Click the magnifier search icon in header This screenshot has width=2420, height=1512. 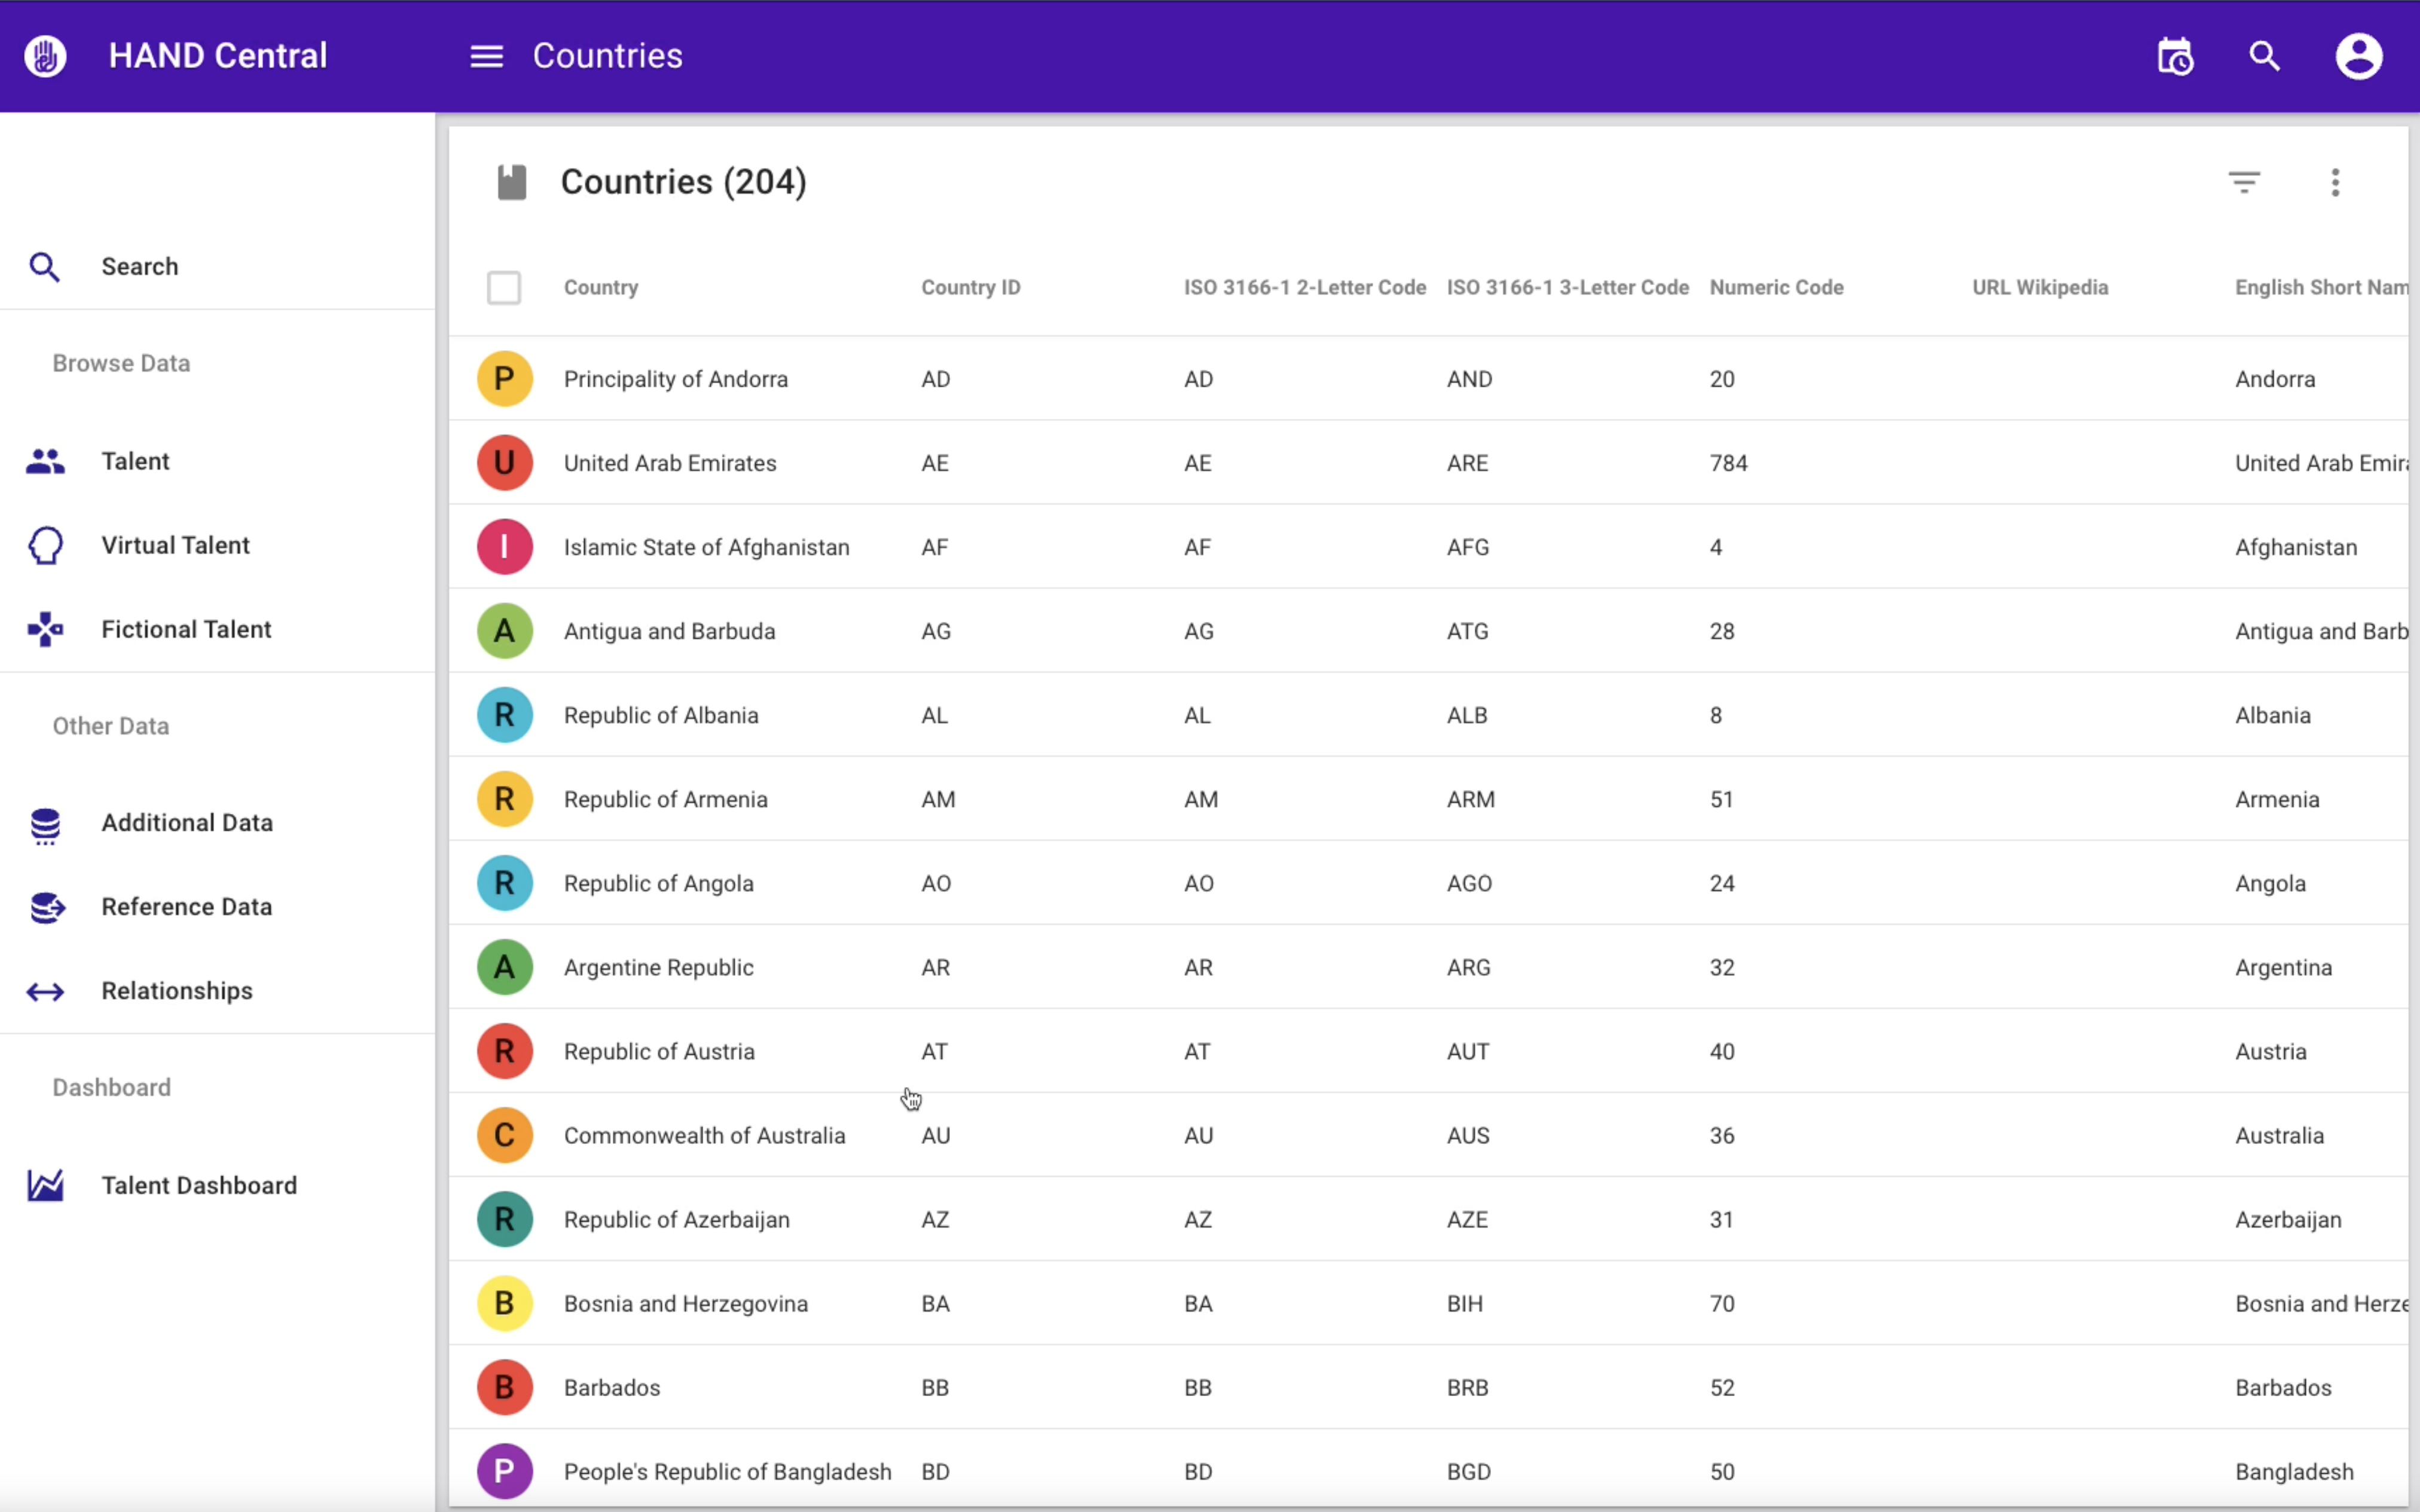click(2264, 56)
